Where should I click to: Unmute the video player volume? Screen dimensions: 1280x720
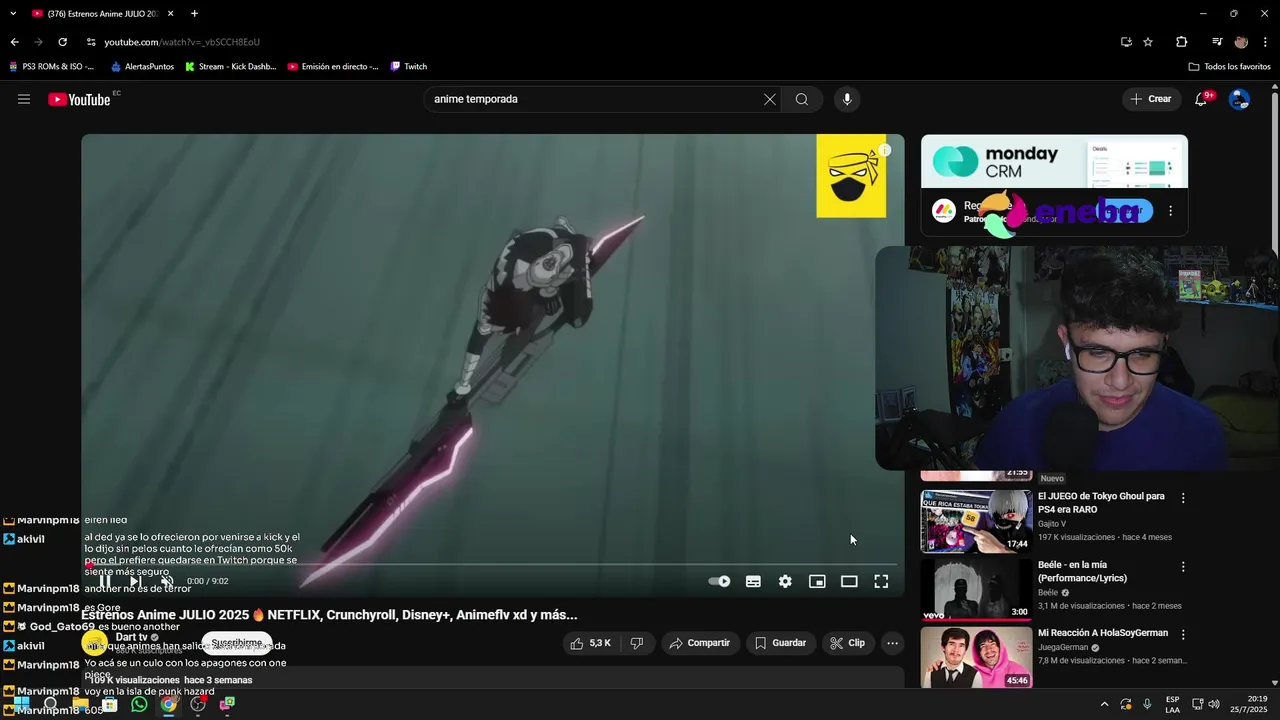pyautogui.click(x=167, y=581)
